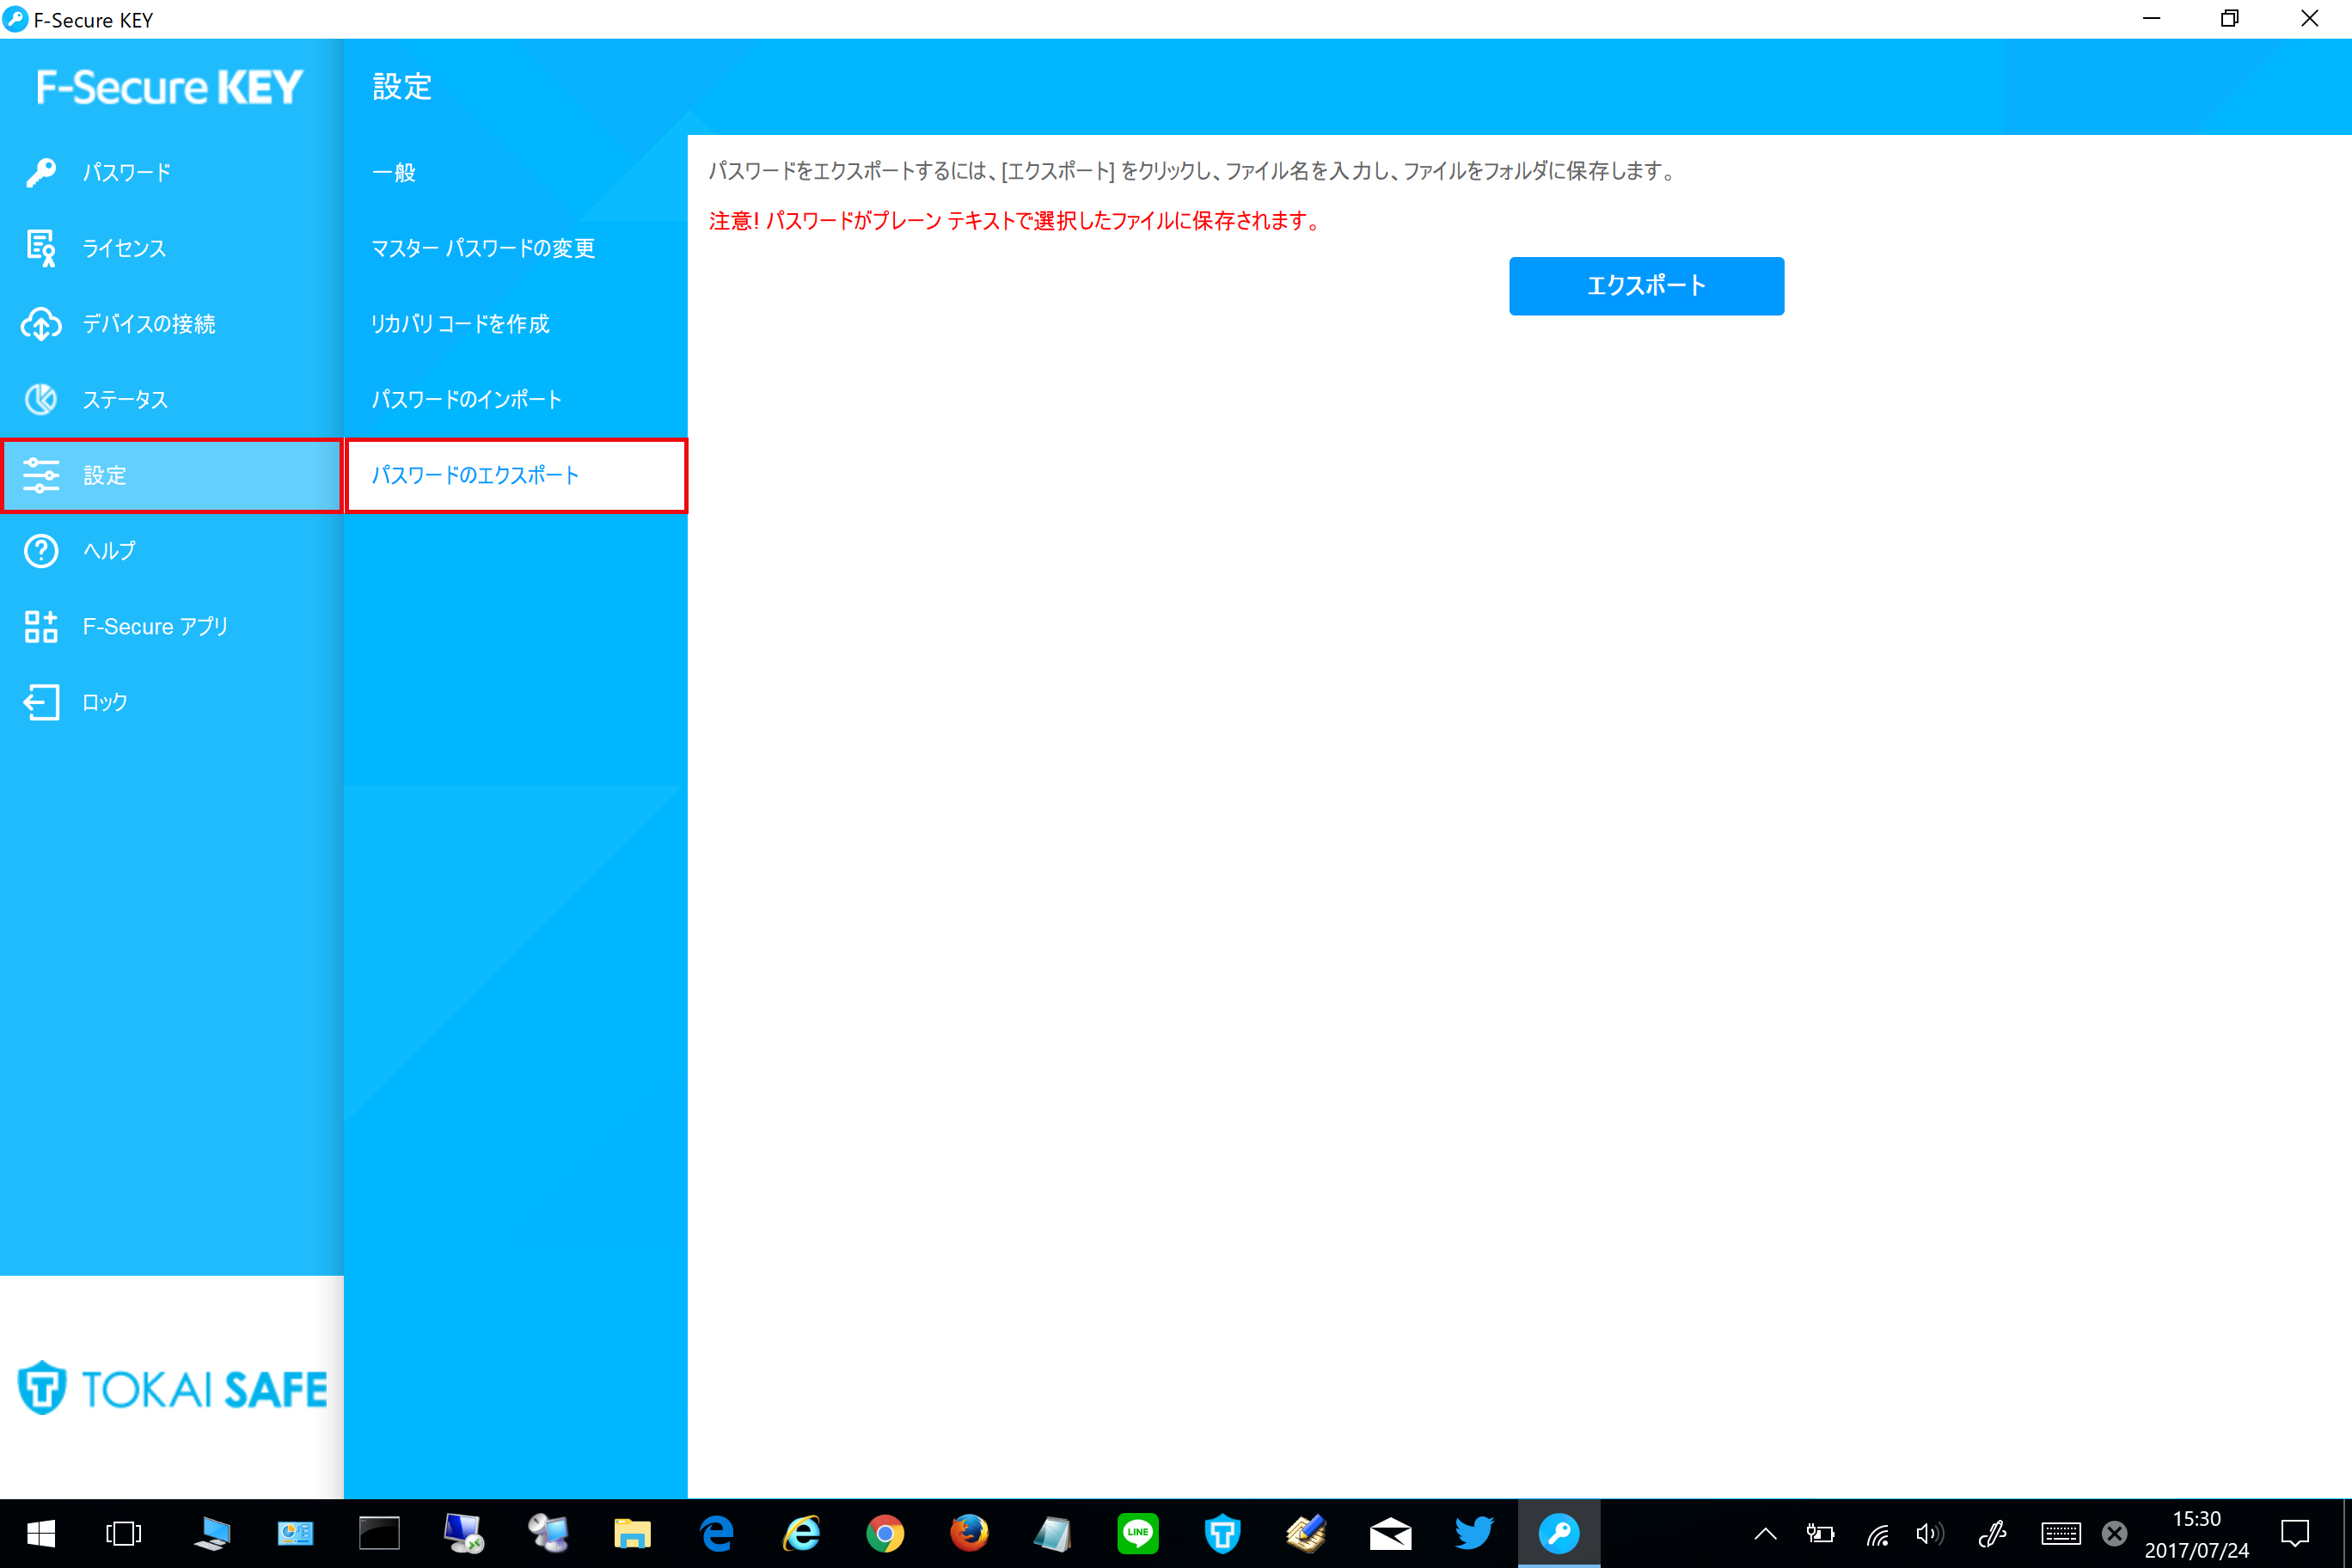Click the TOKAI SAFE logo banner
Image resolution: width=2352 pixels, height=1568 pixels.
(172, 1388)
